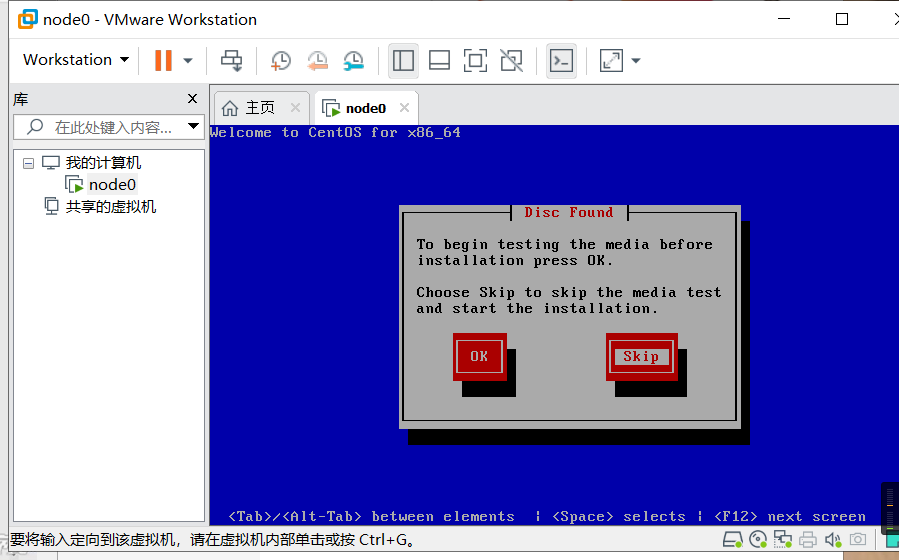
Task: Open the library search filter dropdown
Action: point(193,126)
